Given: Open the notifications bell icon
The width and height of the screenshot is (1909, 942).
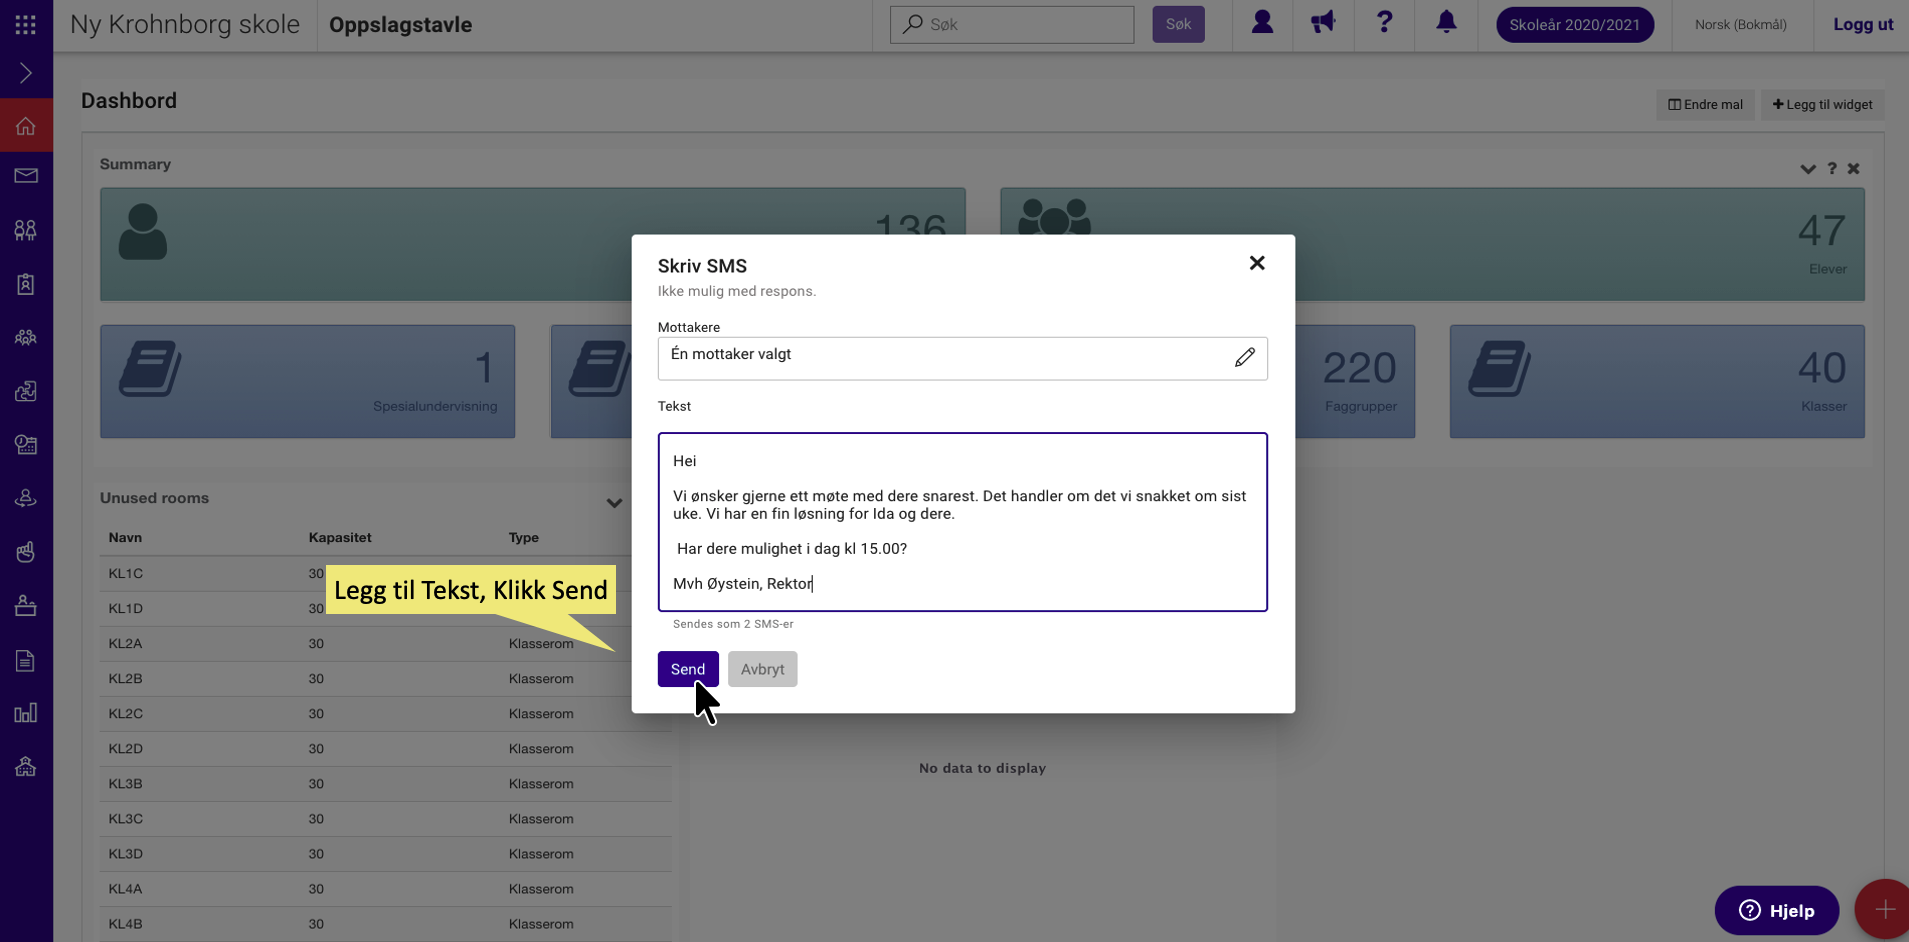Looking at the screenshot, I should pyautogui.click(x=1446, y=23).
